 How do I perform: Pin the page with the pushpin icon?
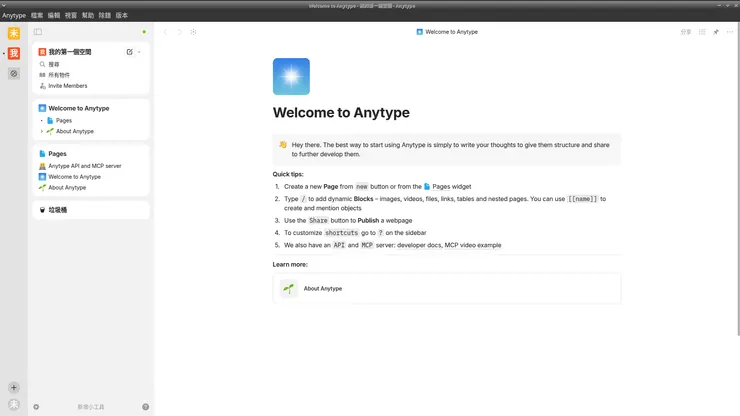point(716,32)
